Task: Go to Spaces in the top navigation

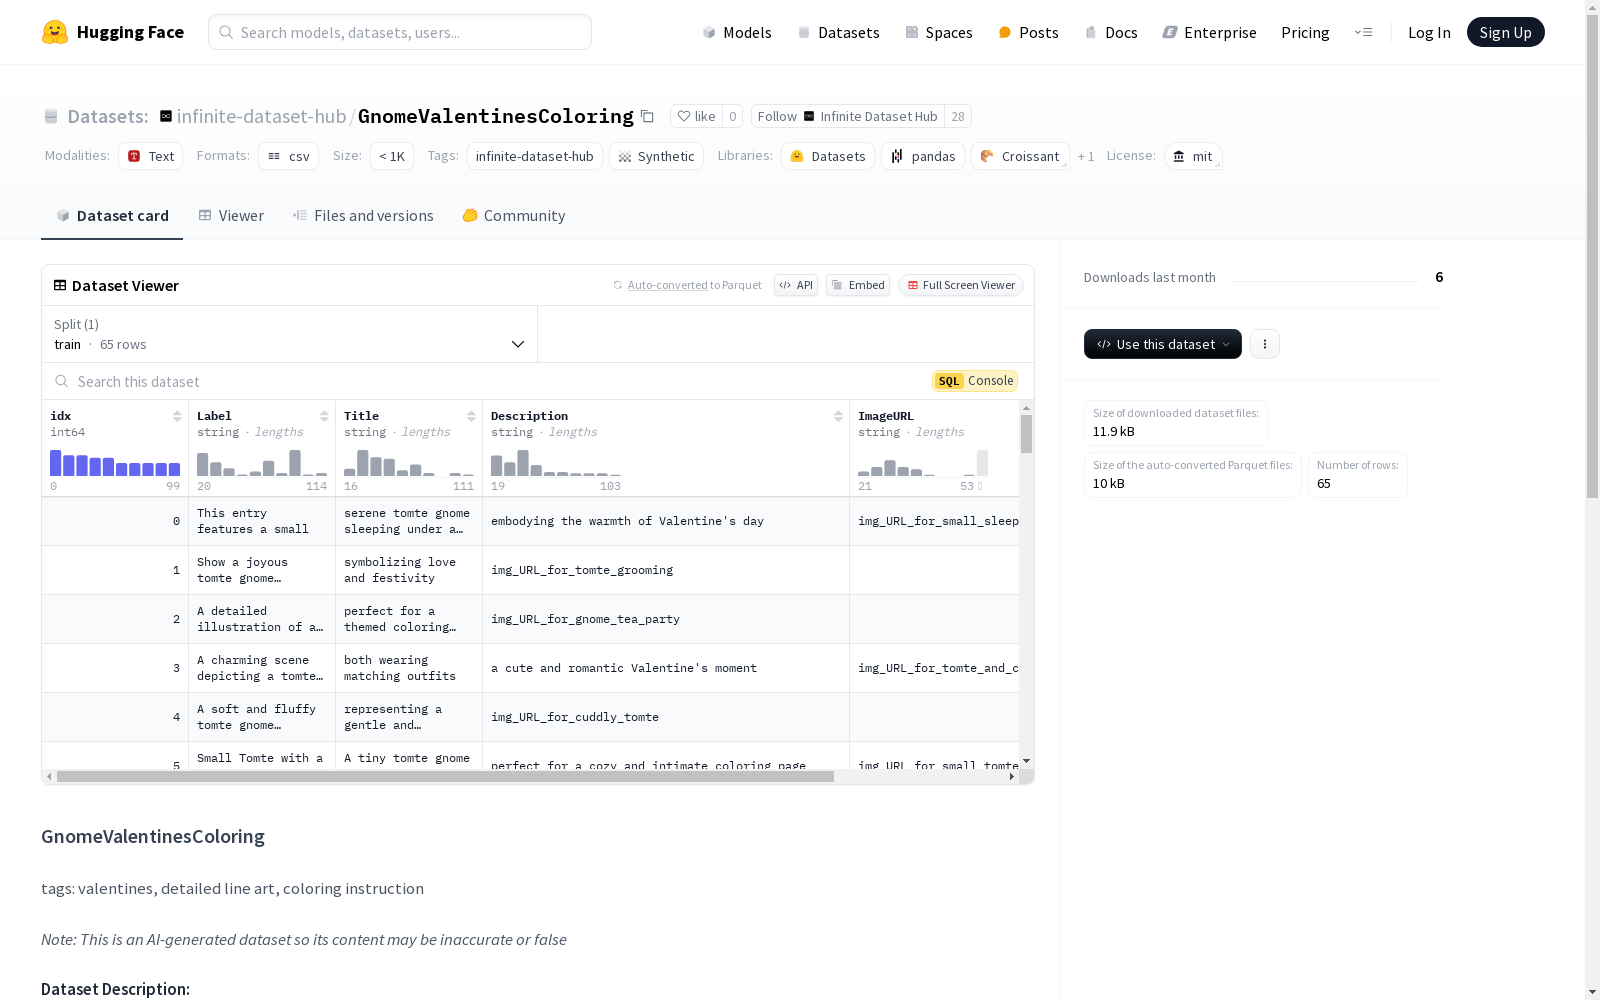Action: pyautogui.click(x=939, y=32)
